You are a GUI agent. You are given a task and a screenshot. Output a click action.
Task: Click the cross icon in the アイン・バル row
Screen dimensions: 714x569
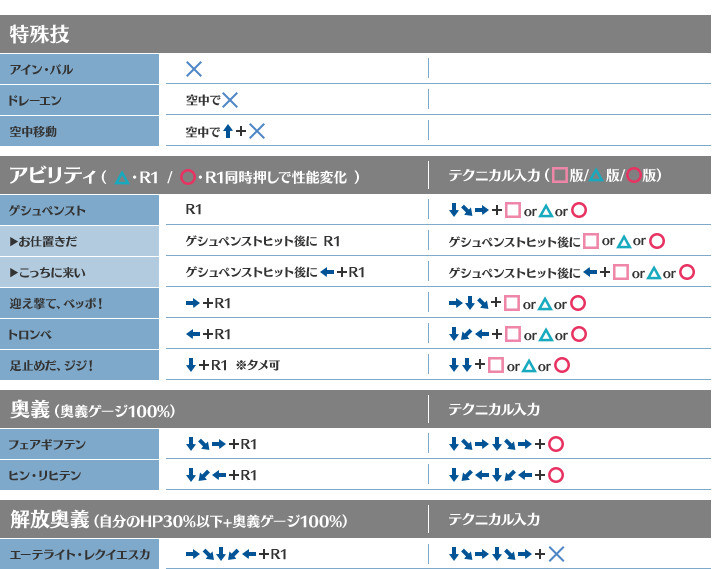[x=194, y=69]
